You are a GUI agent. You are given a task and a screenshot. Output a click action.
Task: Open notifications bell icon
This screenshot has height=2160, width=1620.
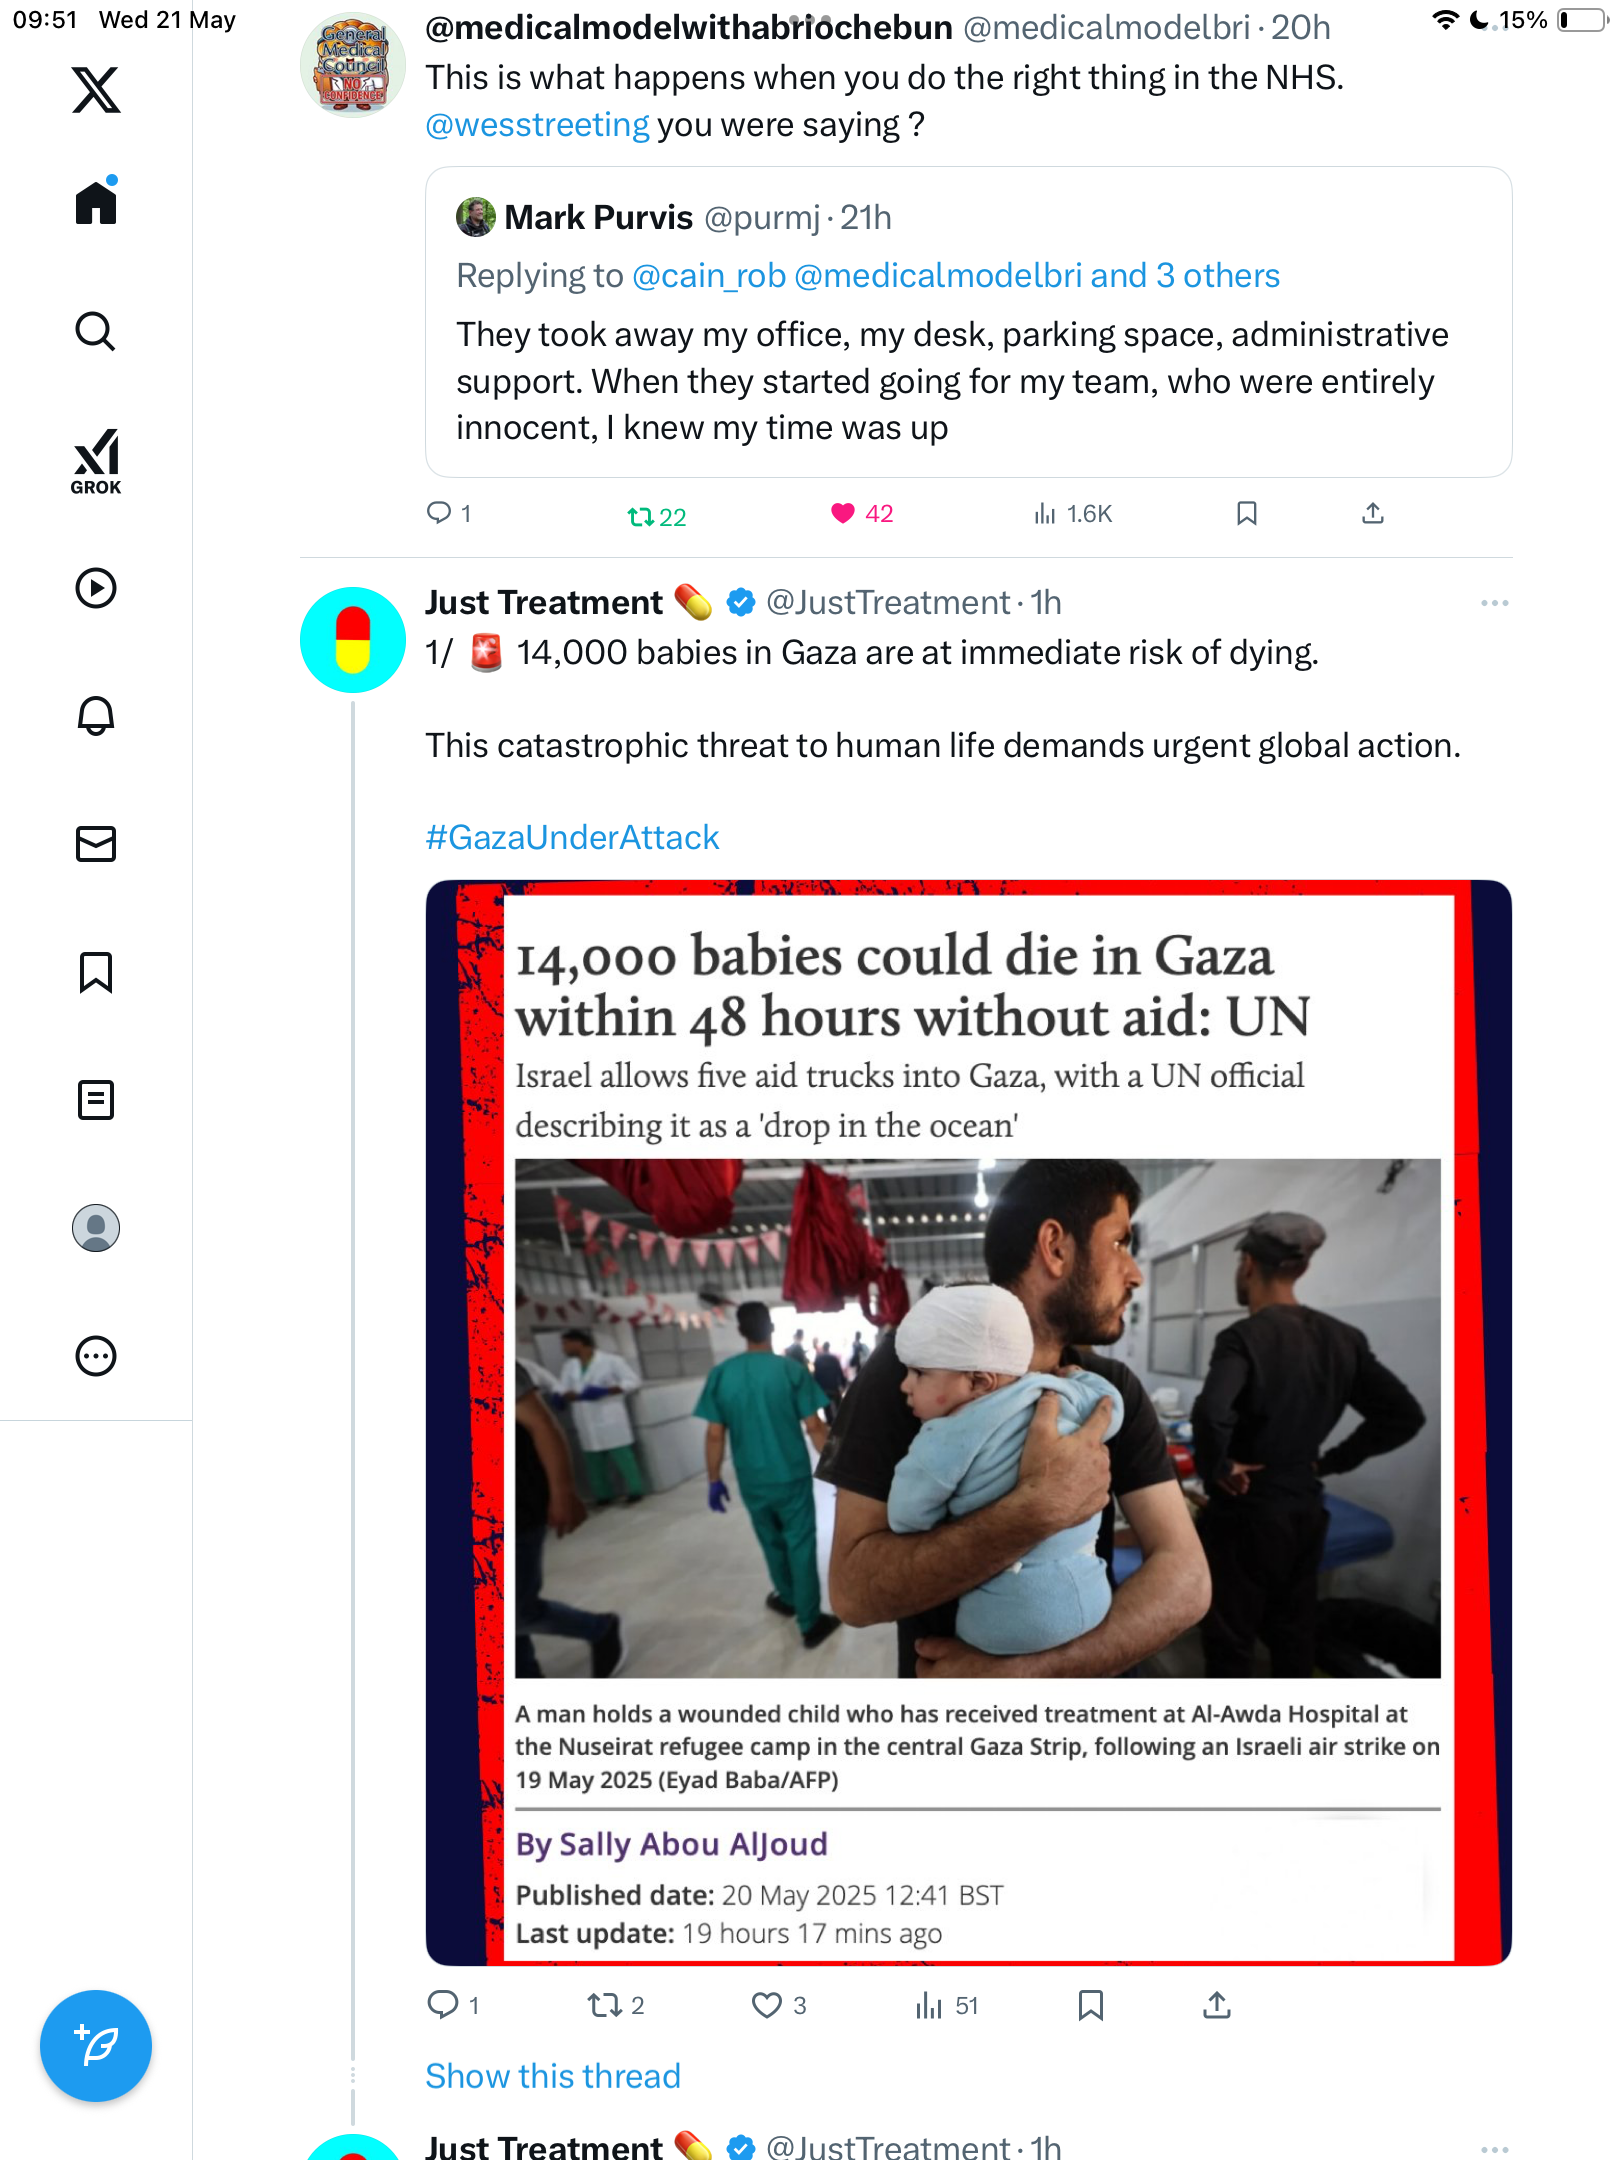[x=96, y=716]
